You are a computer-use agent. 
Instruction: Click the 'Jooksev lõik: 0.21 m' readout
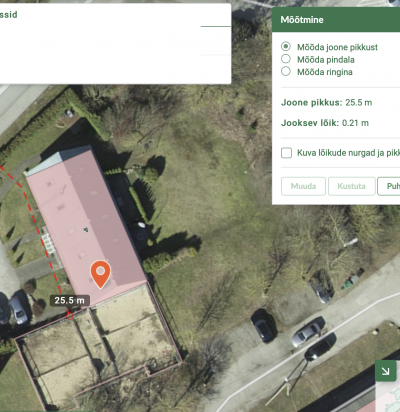tap(325, 123)
